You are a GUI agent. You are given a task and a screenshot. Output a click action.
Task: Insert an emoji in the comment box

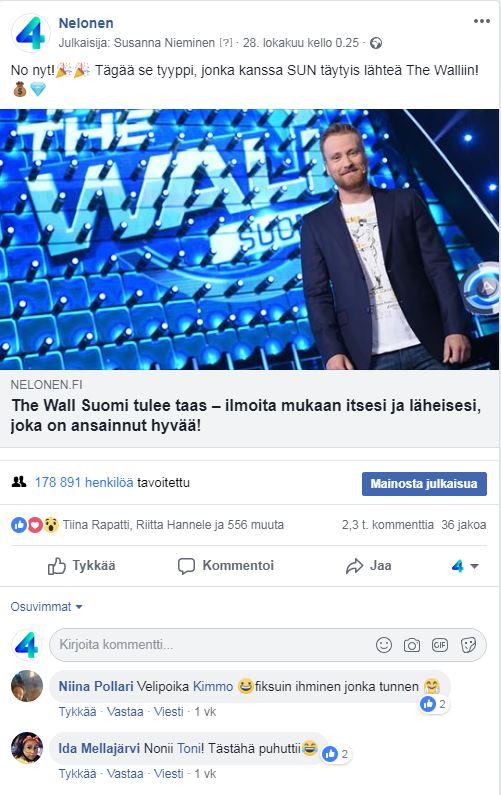tap(384, 644)
